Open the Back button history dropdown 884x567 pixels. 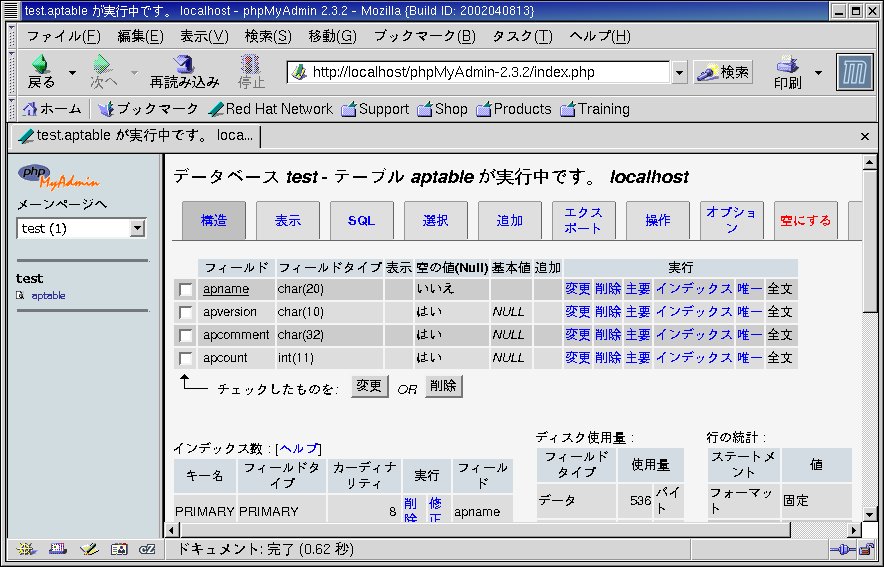tap(72, 72)
